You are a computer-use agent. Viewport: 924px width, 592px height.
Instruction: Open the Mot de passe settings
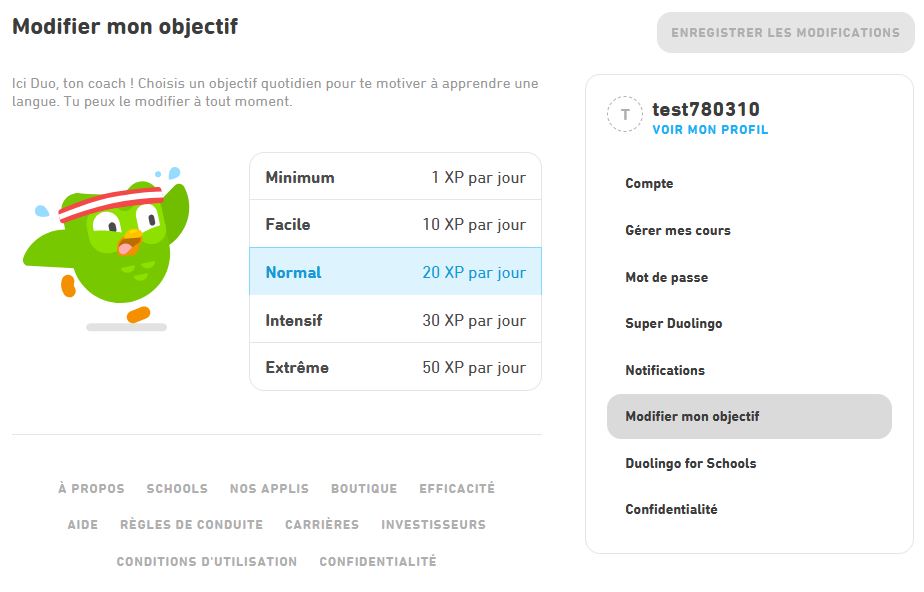pos(666,277)
